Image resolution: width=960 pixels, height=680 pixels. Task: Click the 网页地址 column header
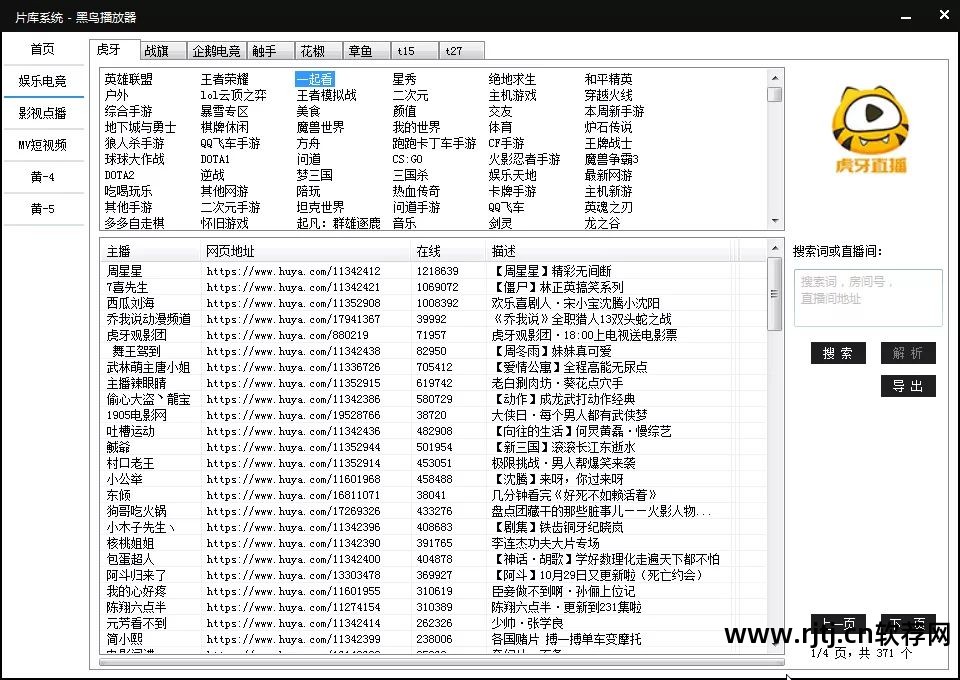point(306,251)
